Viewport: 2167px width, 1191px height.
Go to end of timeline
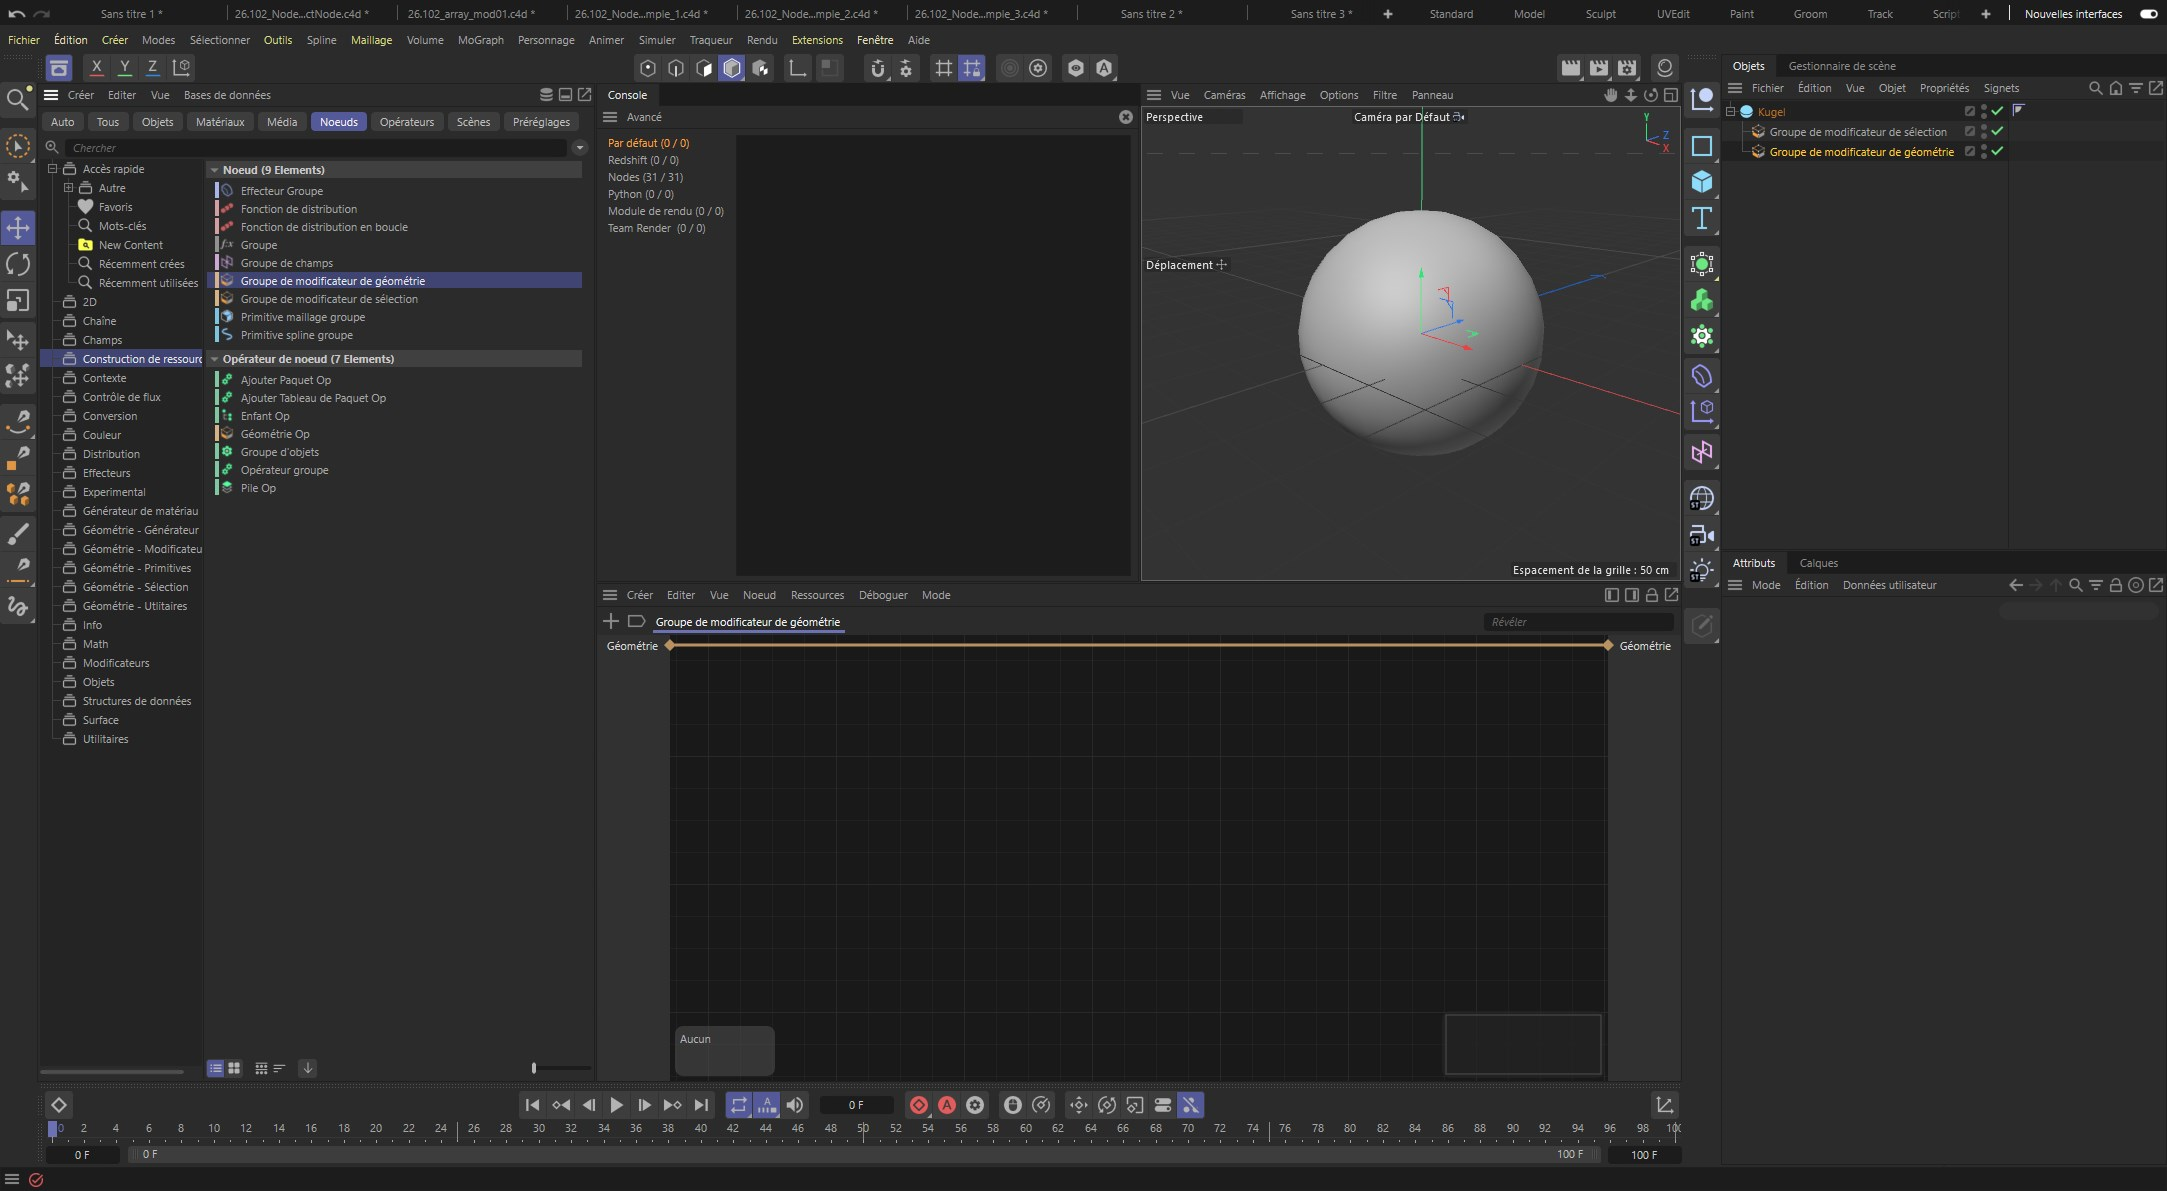pos(701,1105)
